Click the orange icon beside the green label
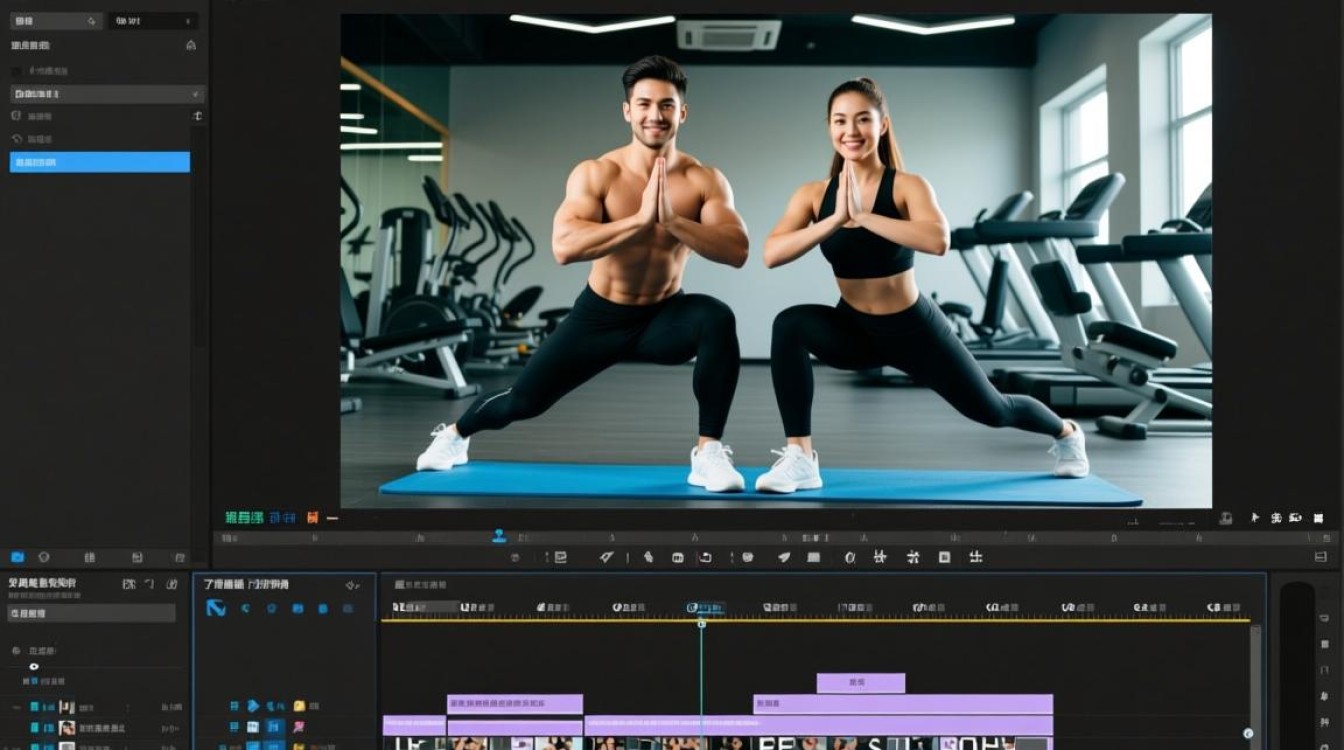Viewport: 1344px width, 750px height. tap(313, 518)
